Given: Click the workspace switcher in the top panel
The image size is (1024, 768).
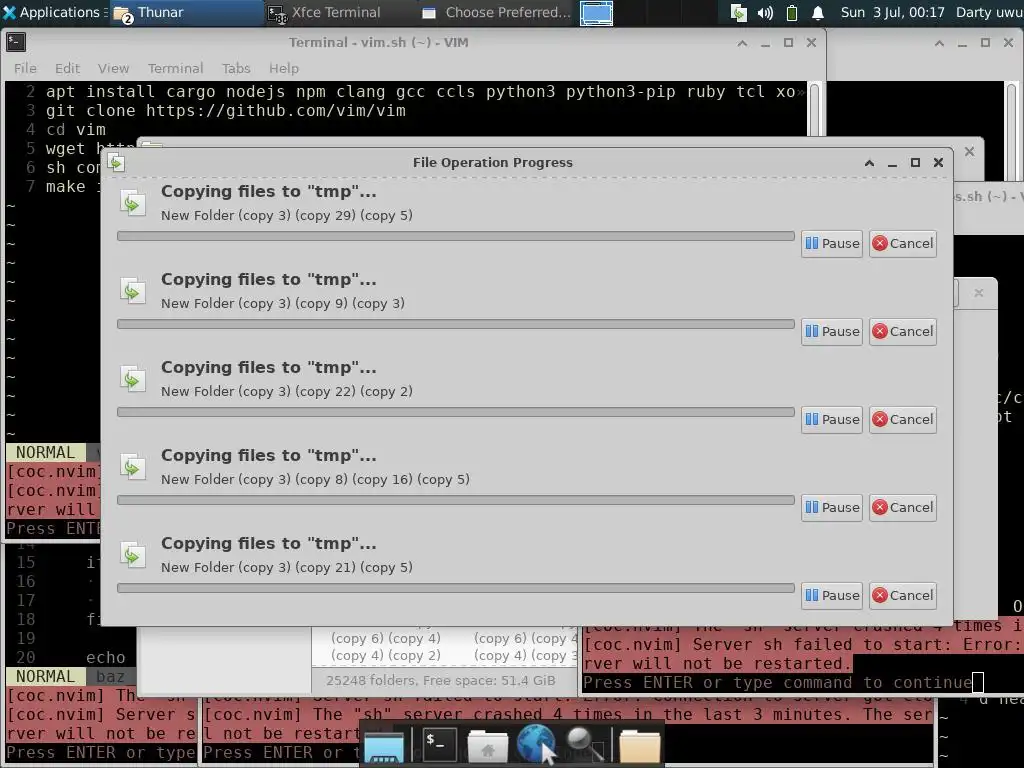Looking at the screenshot, I should [x=596, y=12].
